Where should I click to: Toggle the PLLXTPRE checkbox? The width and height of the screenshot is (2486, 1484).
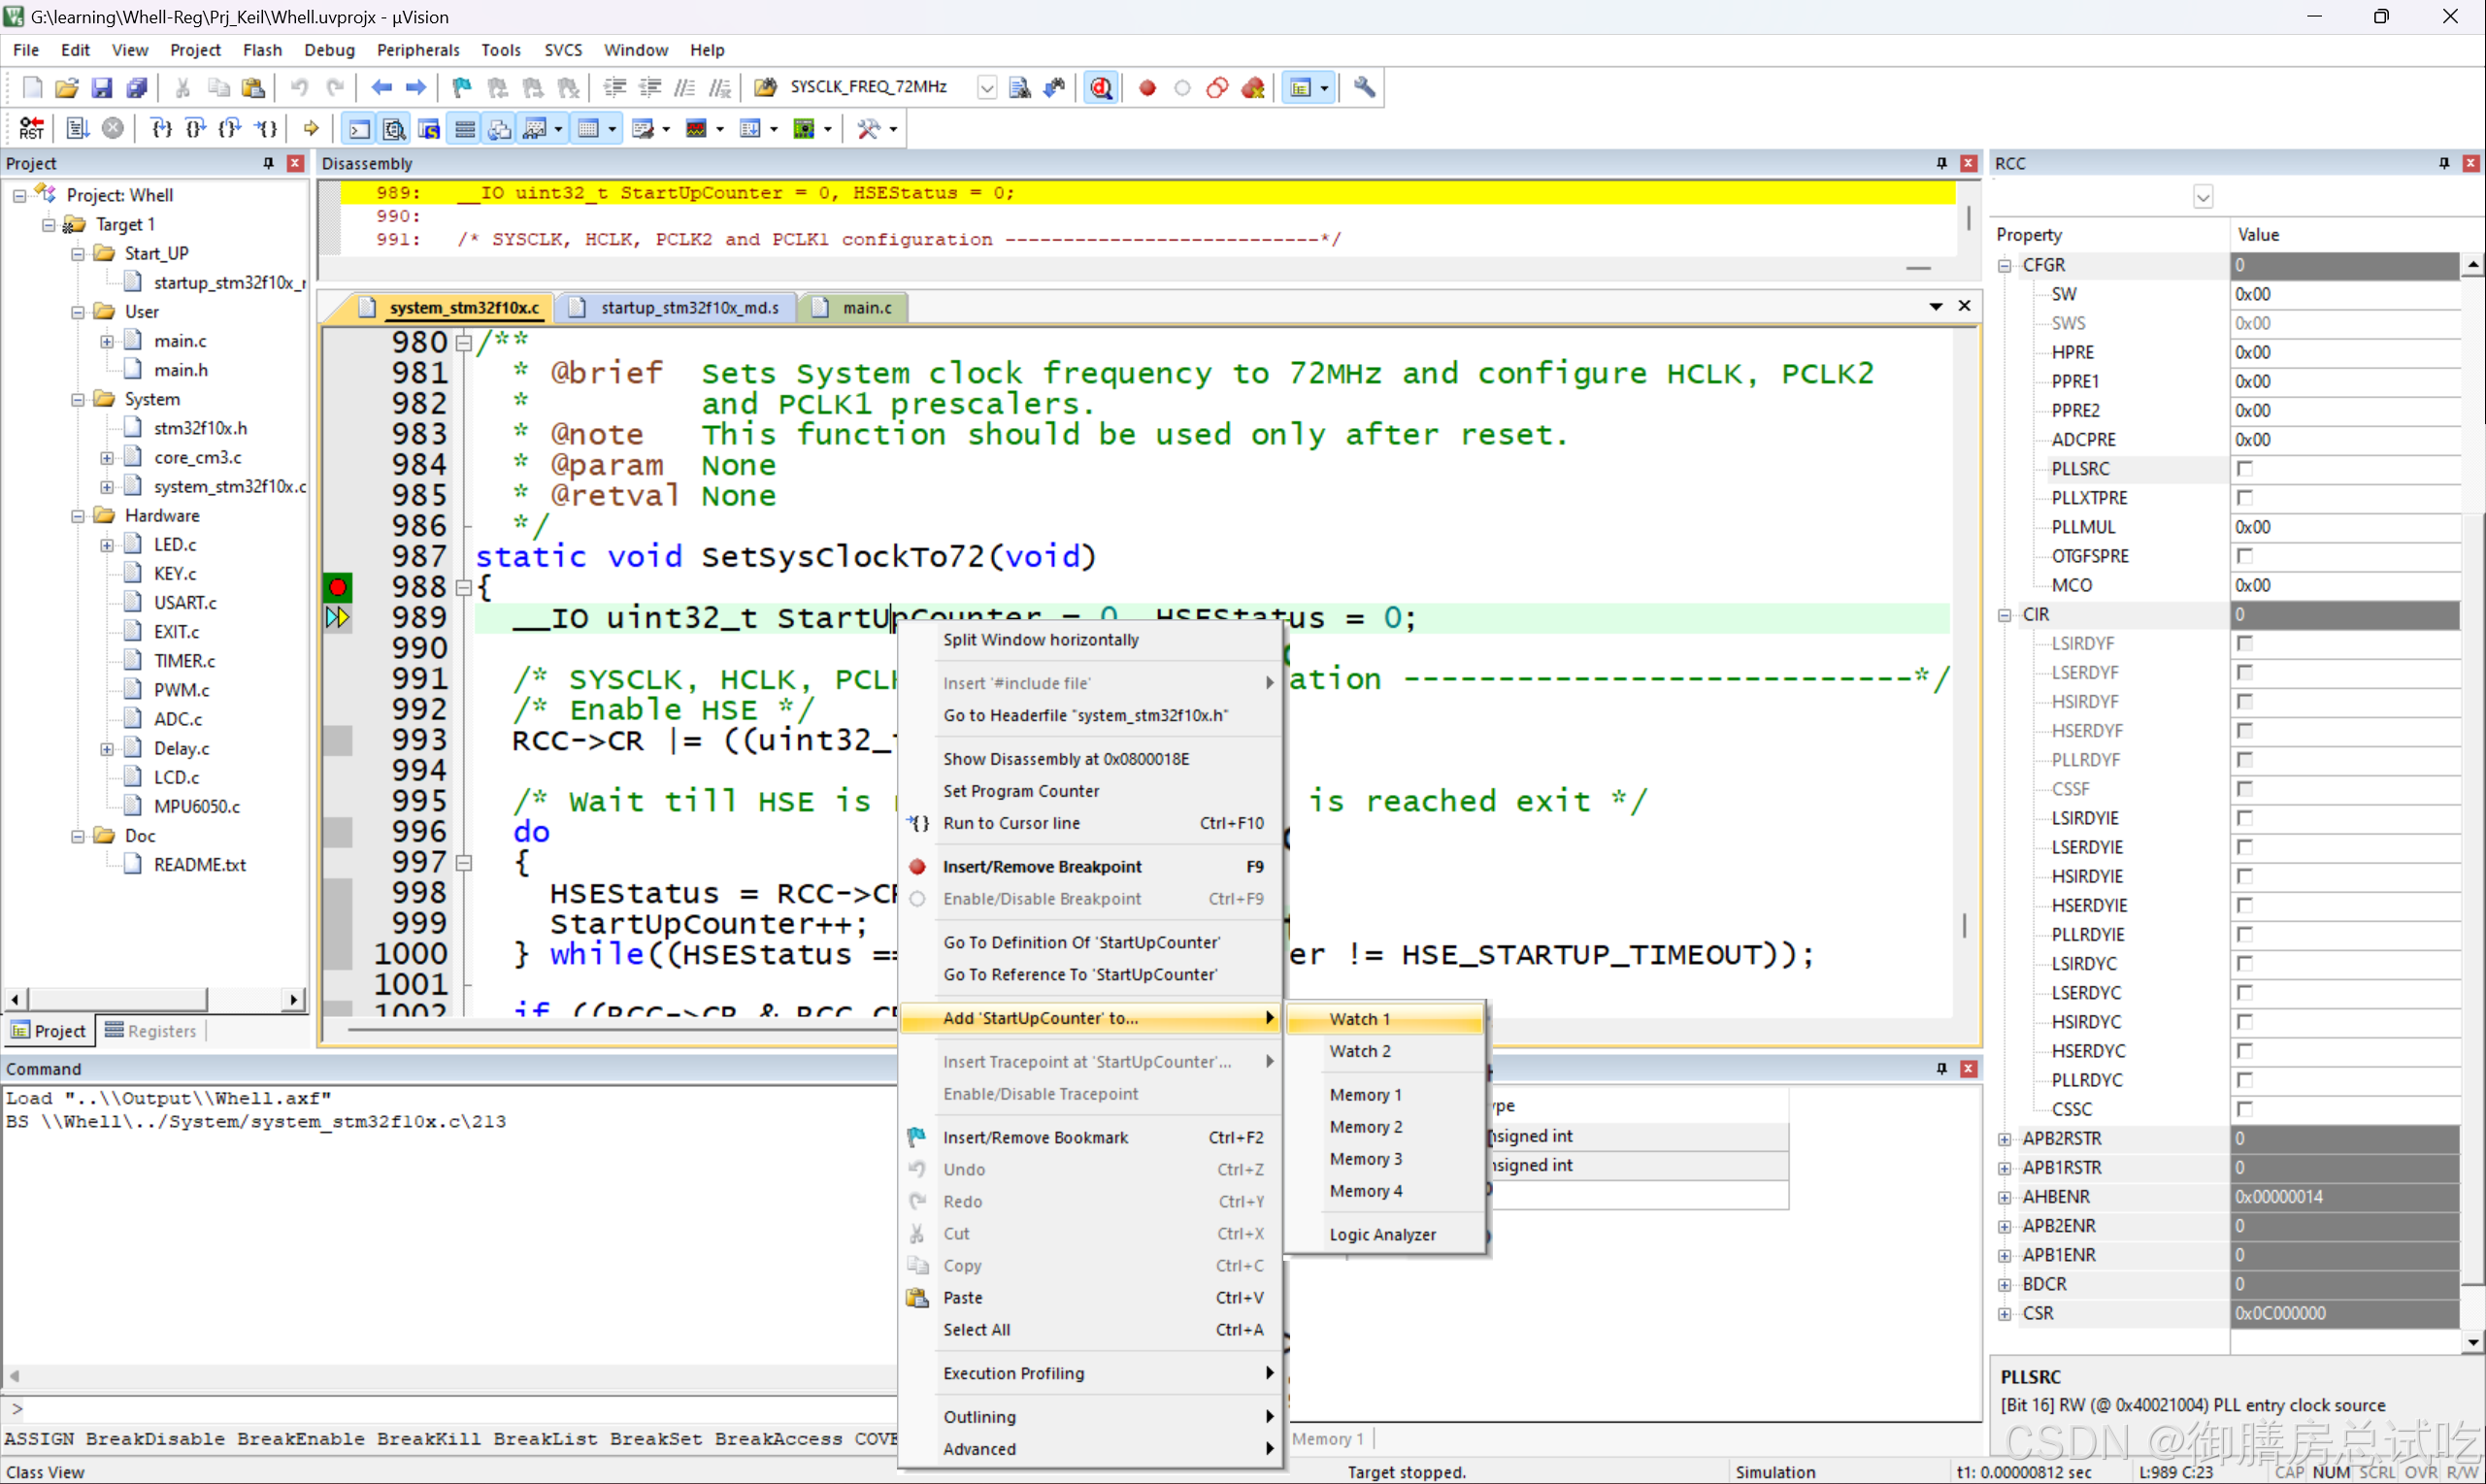click(x=2245, y=497)
